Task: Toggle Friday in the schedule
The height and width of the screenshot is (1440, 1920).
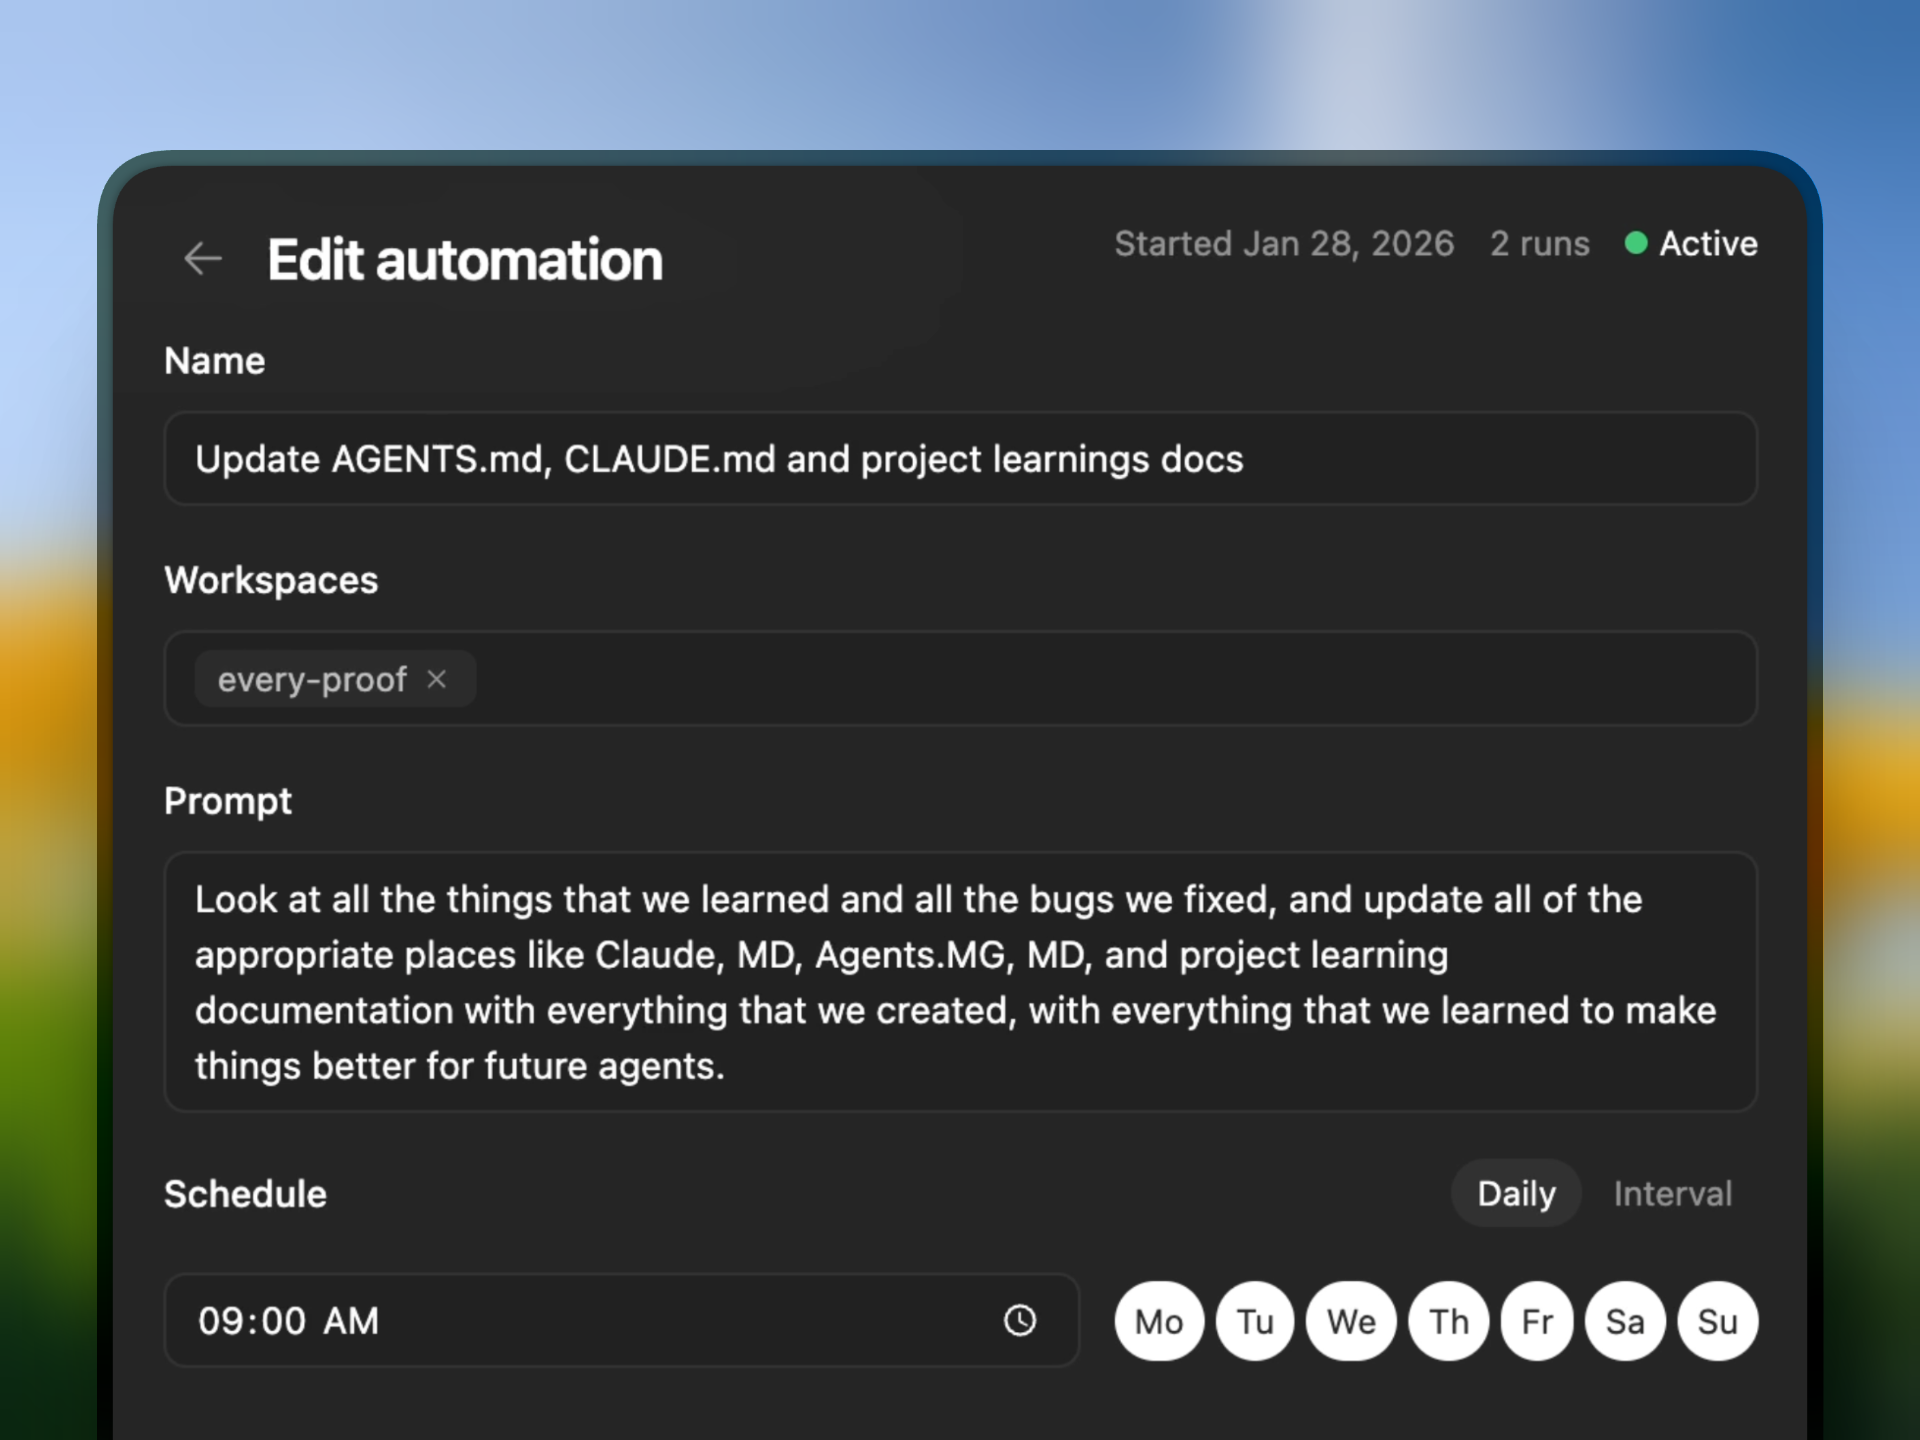Action: (x=1537, y=1320)
